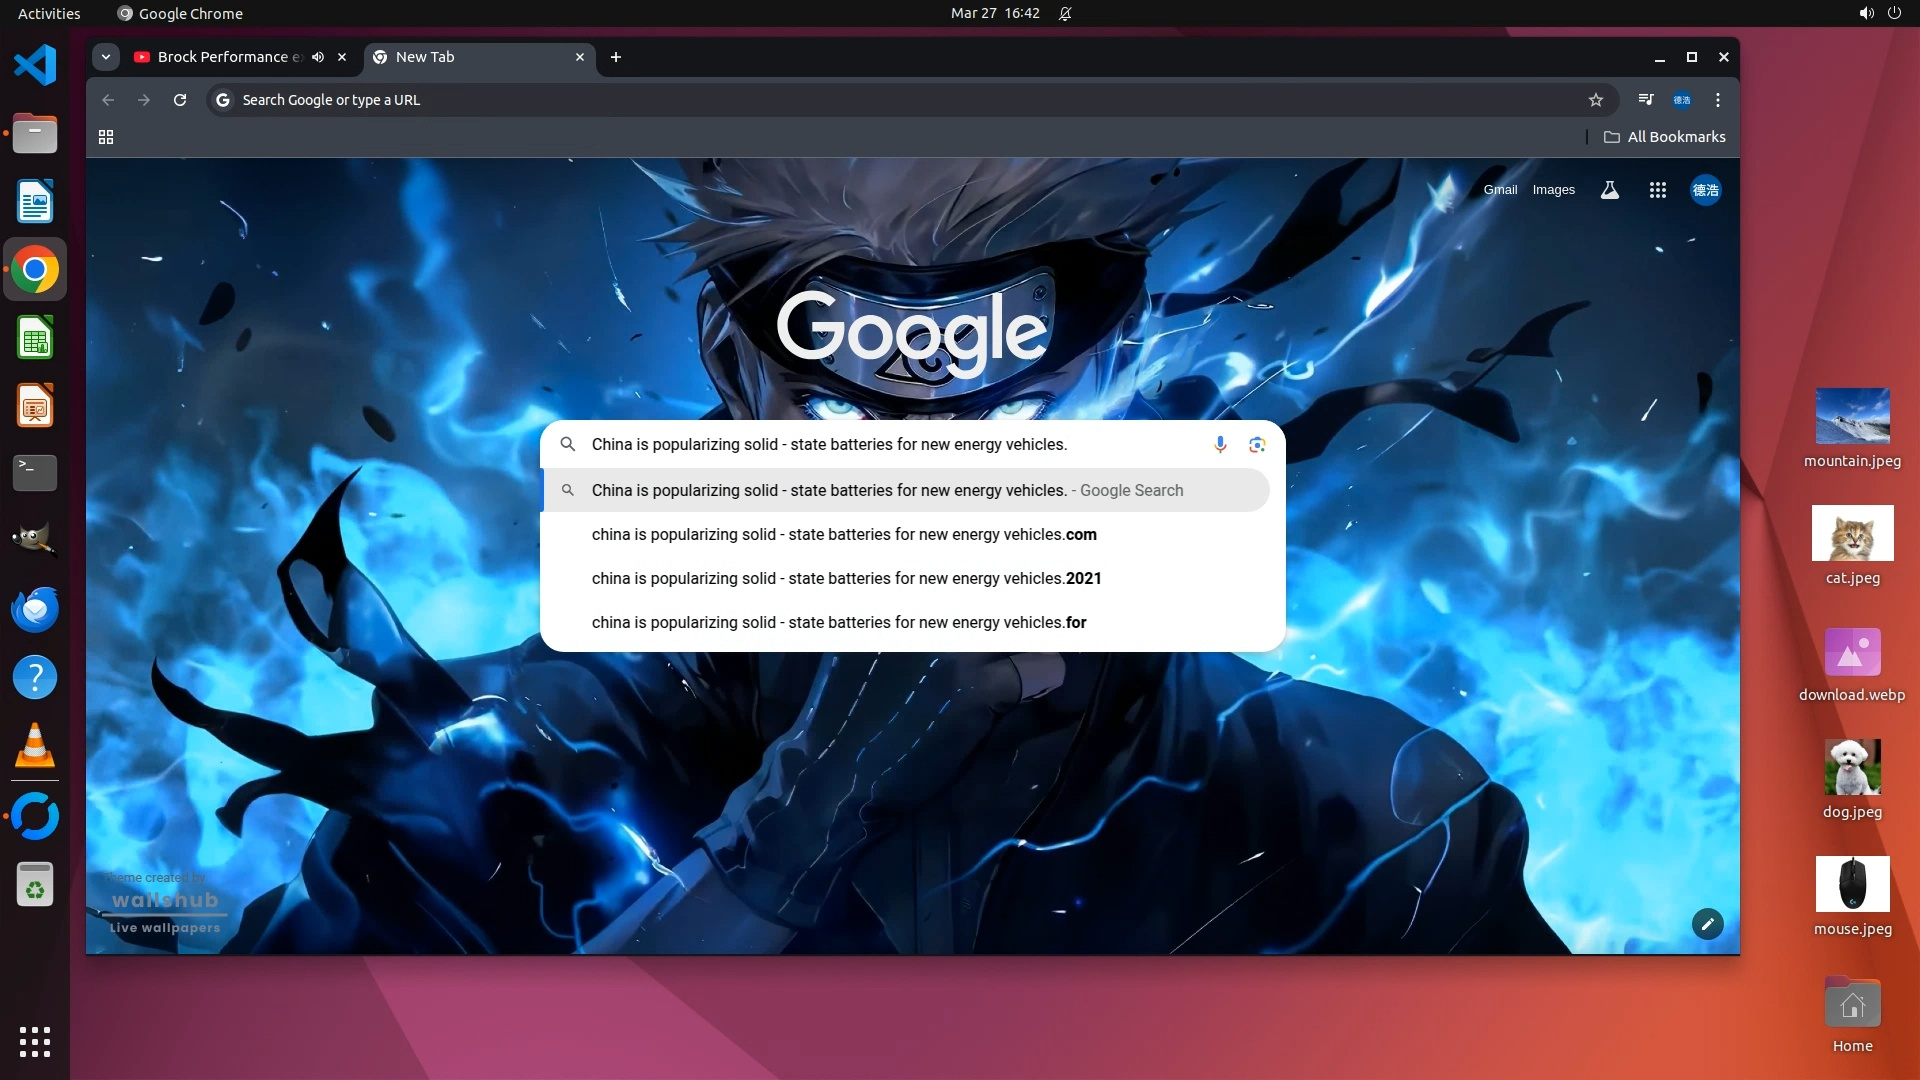This screenshot has width=1920, height=1080.
Task: Open the bookmarks bar apps grid shortcut
Action: (x=106, y=137)
